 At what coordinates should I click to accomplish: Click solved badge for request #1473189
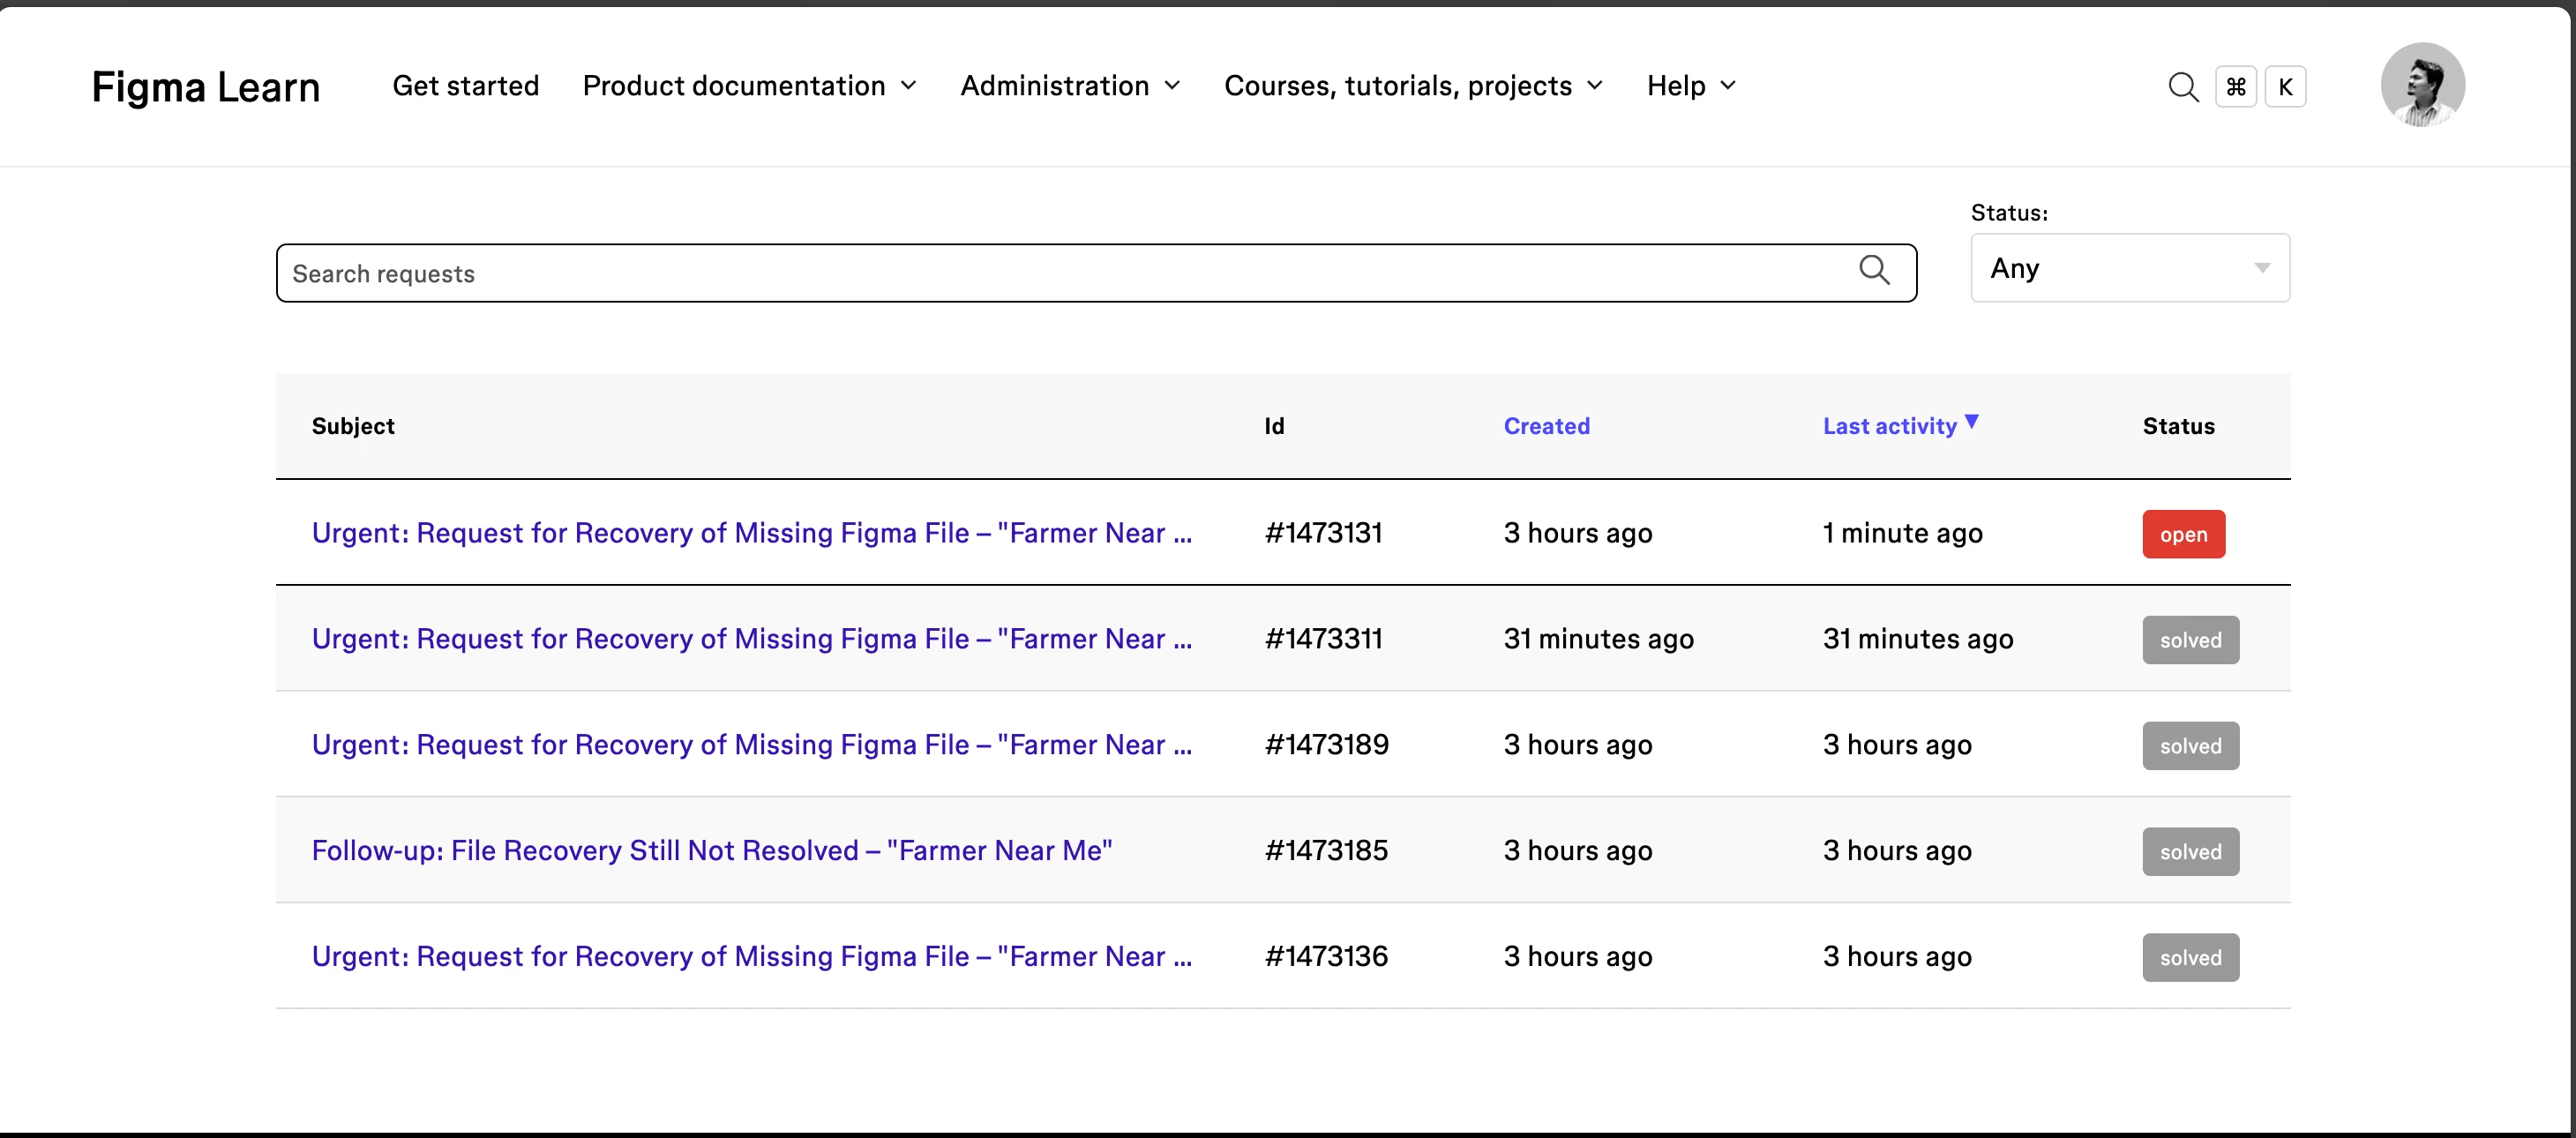tap(2190, 746)
